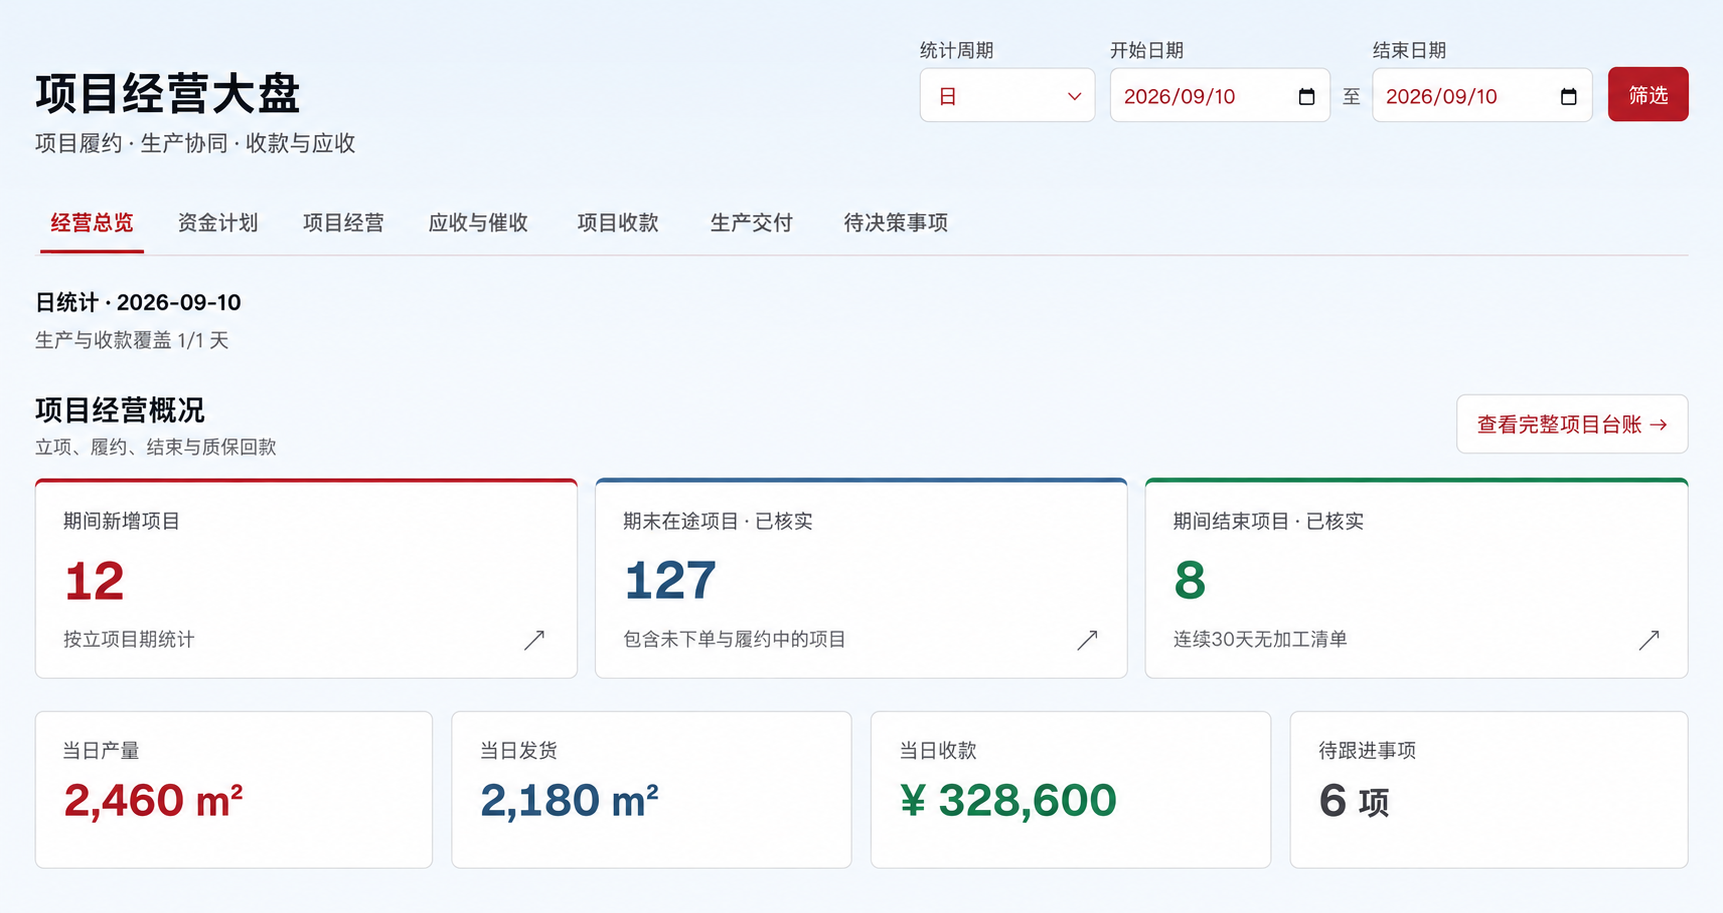Click arrow icon on 期间结束项目 card
This screenshot has width=1723, height=913.
pos(1649,640)
